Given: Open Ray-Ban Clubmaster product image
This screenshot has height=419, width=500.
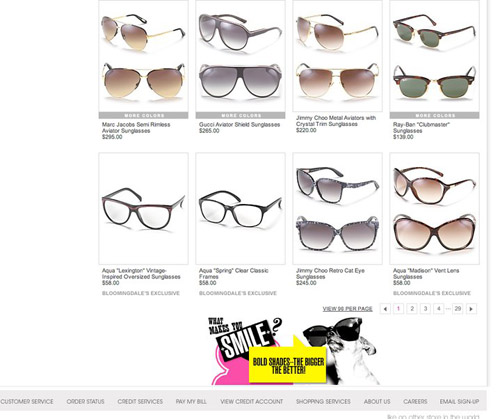Looking at the screenshot, I should (434, 56).
